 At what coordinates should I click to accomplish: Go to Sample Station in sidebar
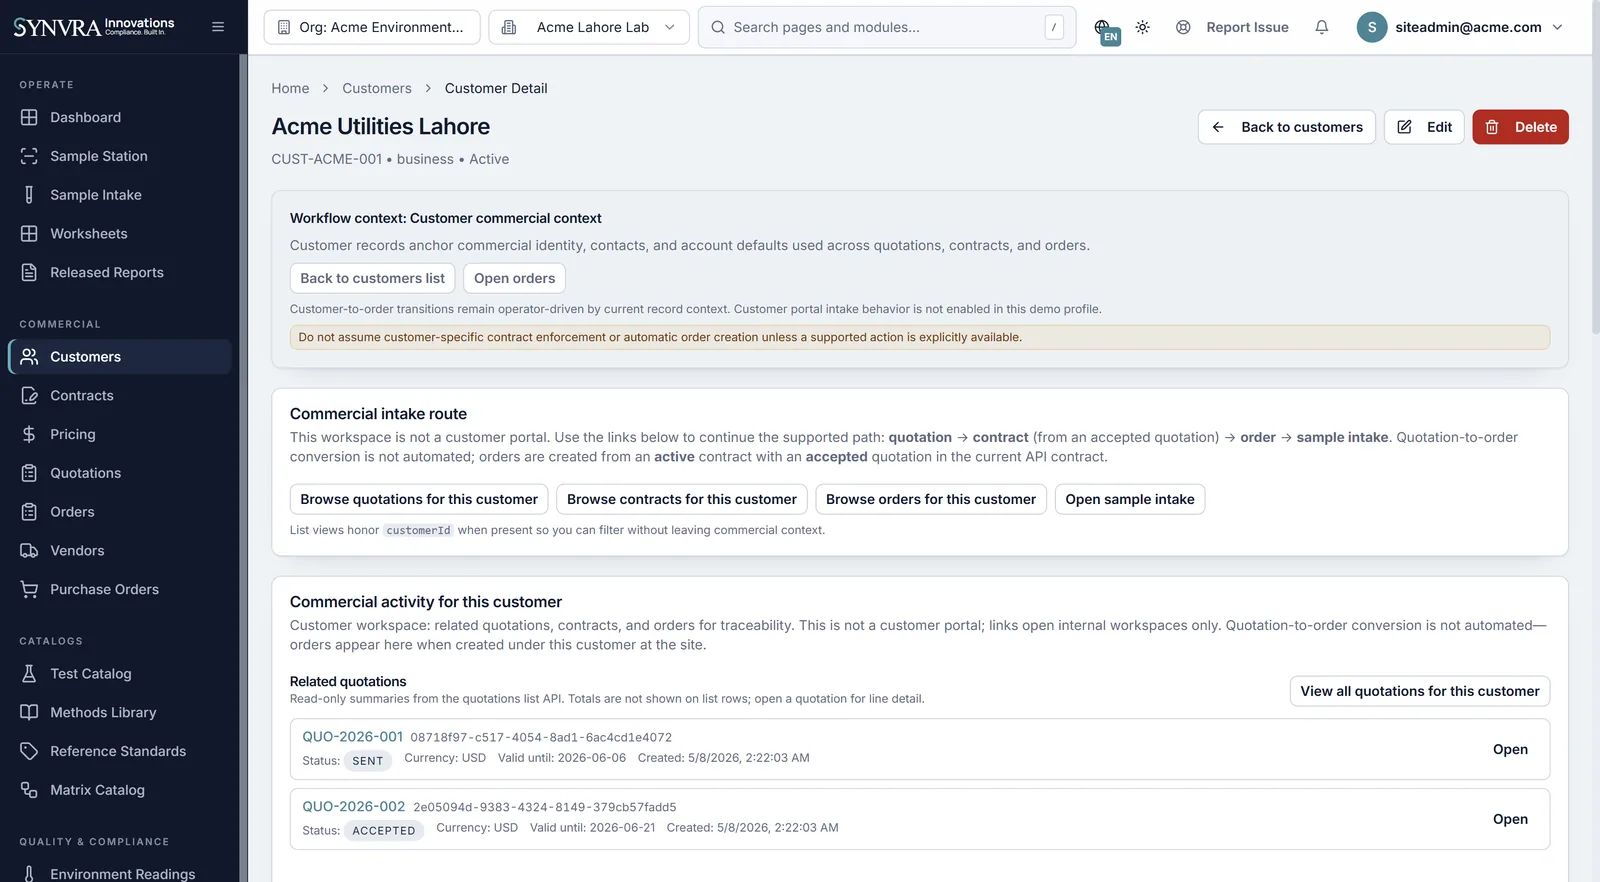[120, 156]
